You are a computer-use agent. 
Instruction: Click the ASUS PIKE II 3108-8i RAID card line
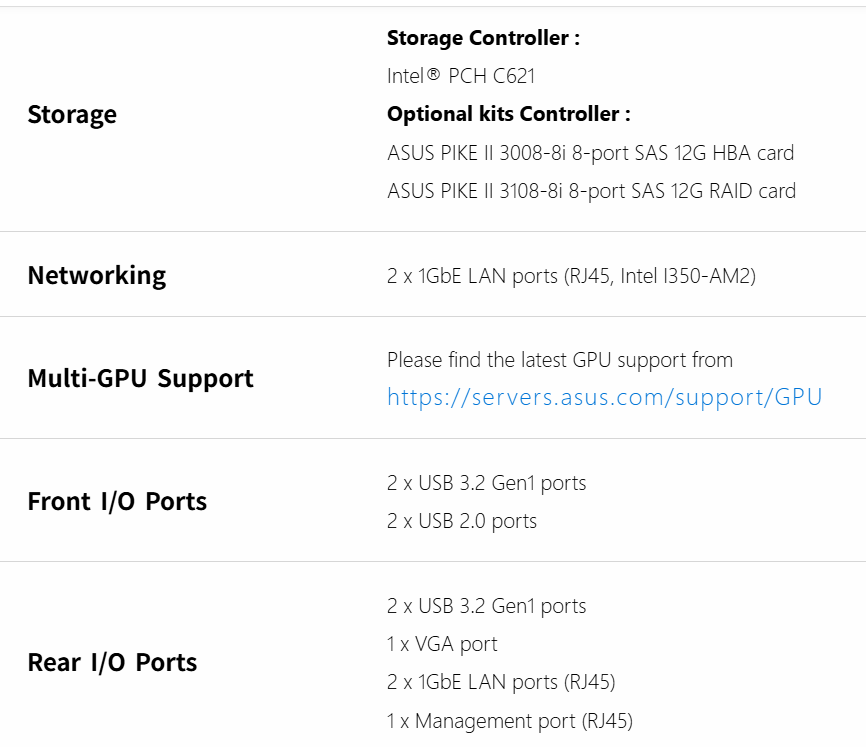[x=591, y=191]
